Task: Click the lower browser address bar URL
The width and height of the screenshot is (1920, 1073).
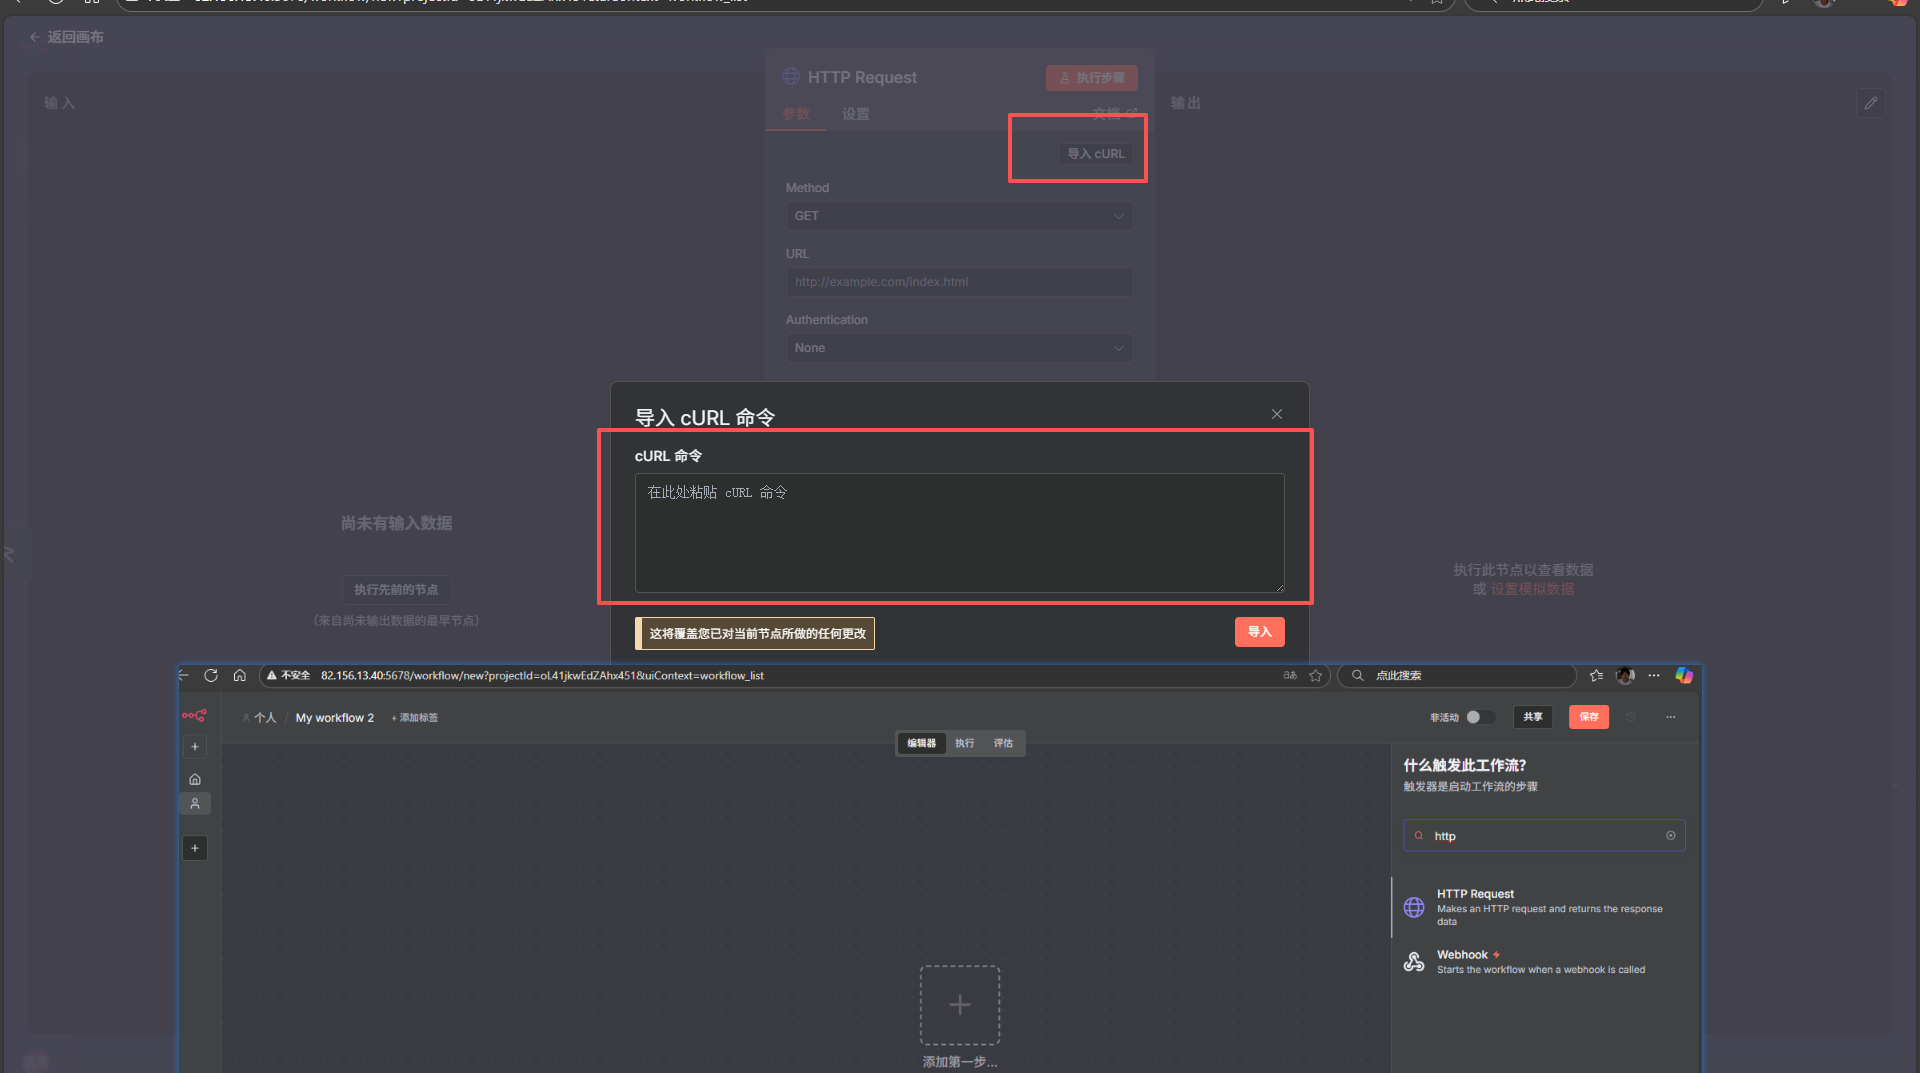Action: [542, 676]
